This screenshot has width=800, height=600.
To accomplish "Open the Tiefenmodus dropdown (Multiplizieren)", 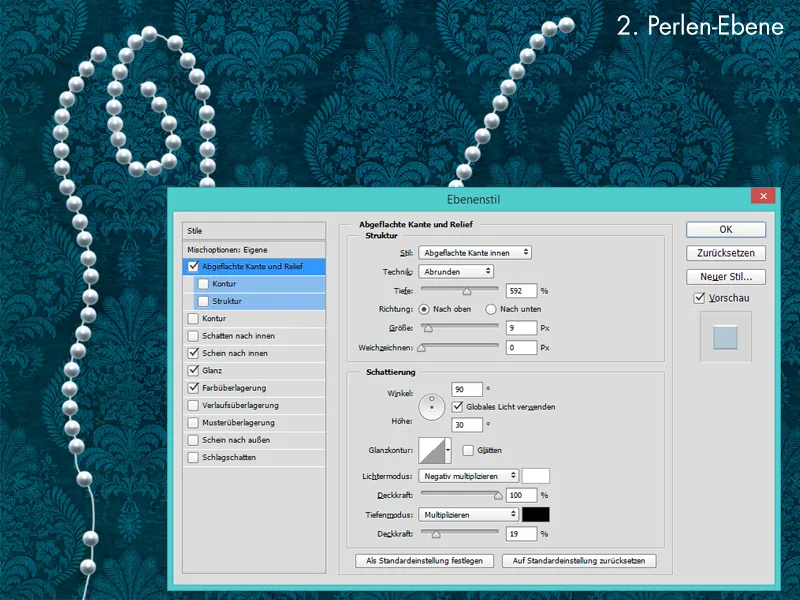I will point(468,515).
